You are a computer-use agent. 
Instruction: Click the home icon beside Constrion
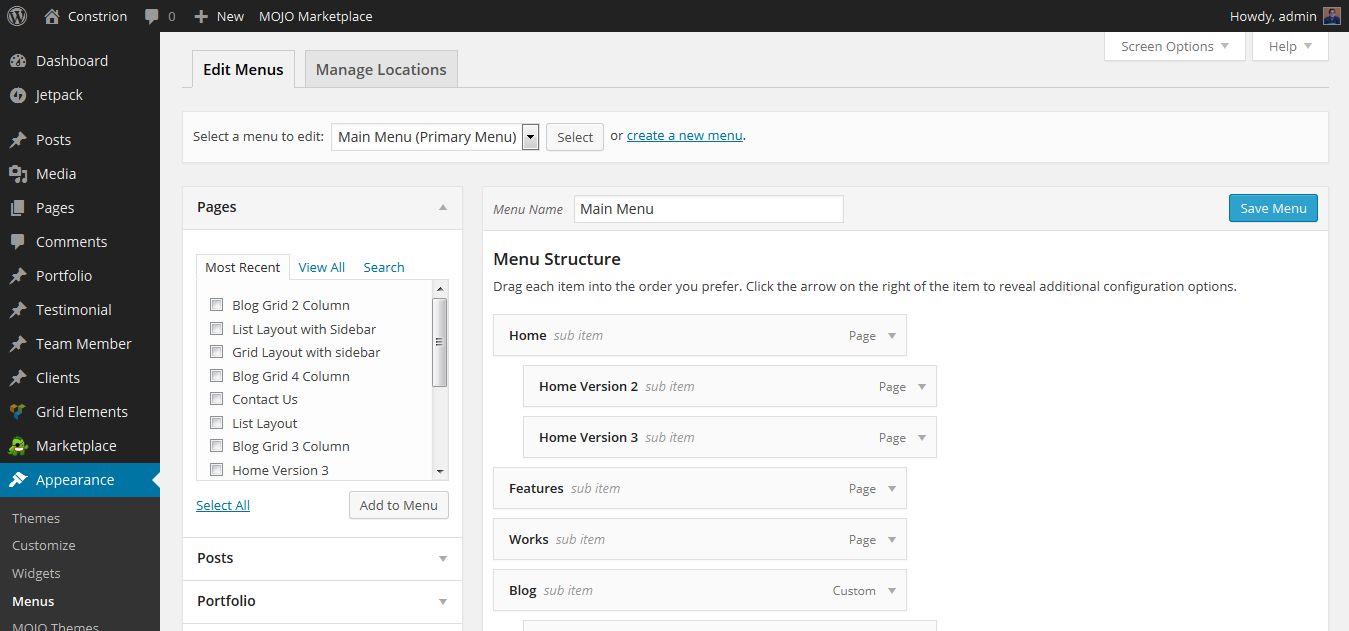(x=52, y=16)
